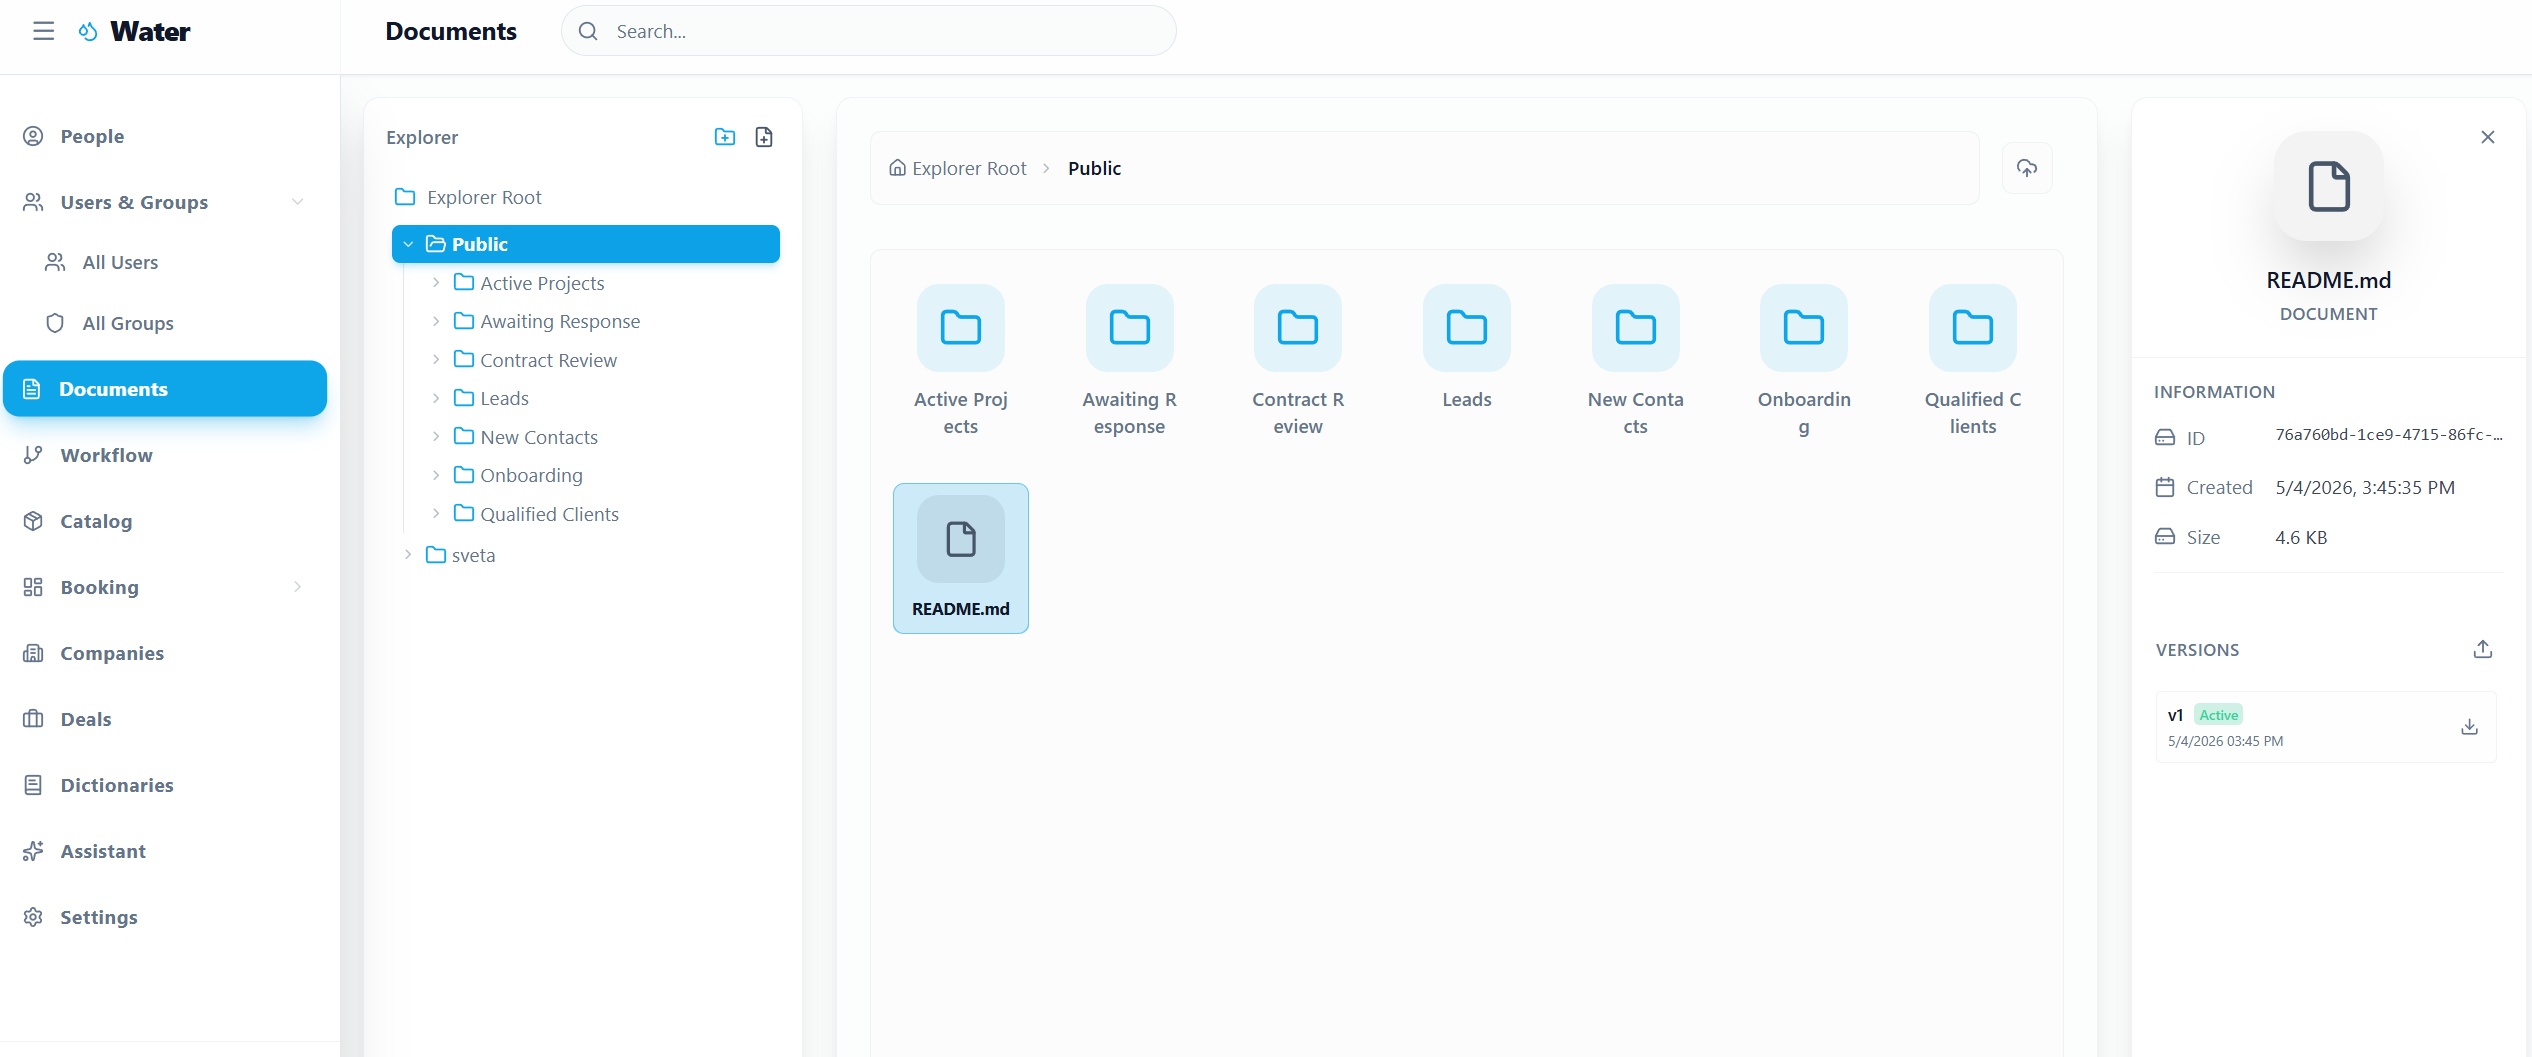
Task: Click the 4.6 KB size value
Action: [2301, 537]
